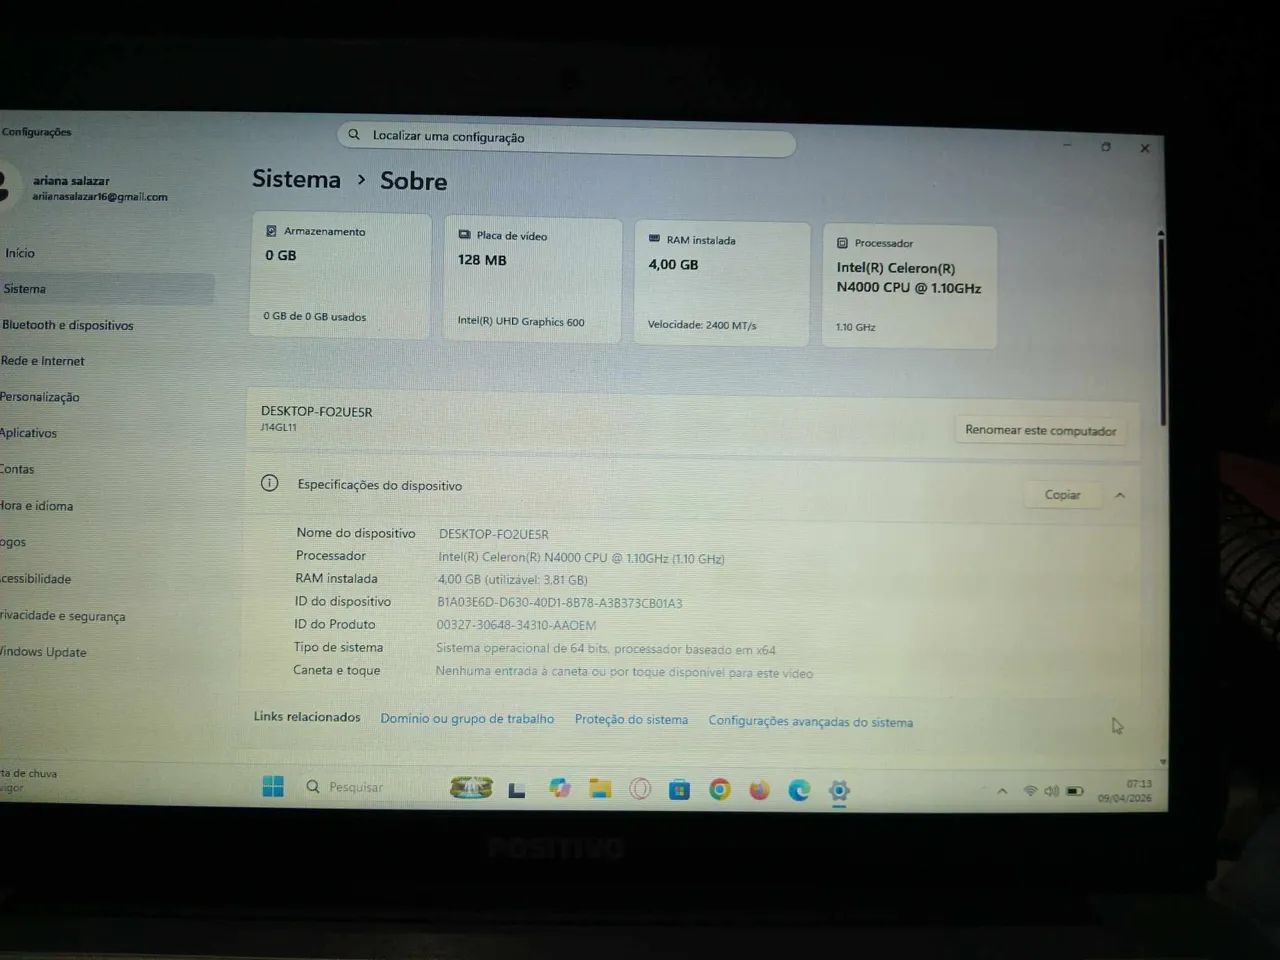Open the Wi-Fi network tray icon

click(x=1030, y=791)
